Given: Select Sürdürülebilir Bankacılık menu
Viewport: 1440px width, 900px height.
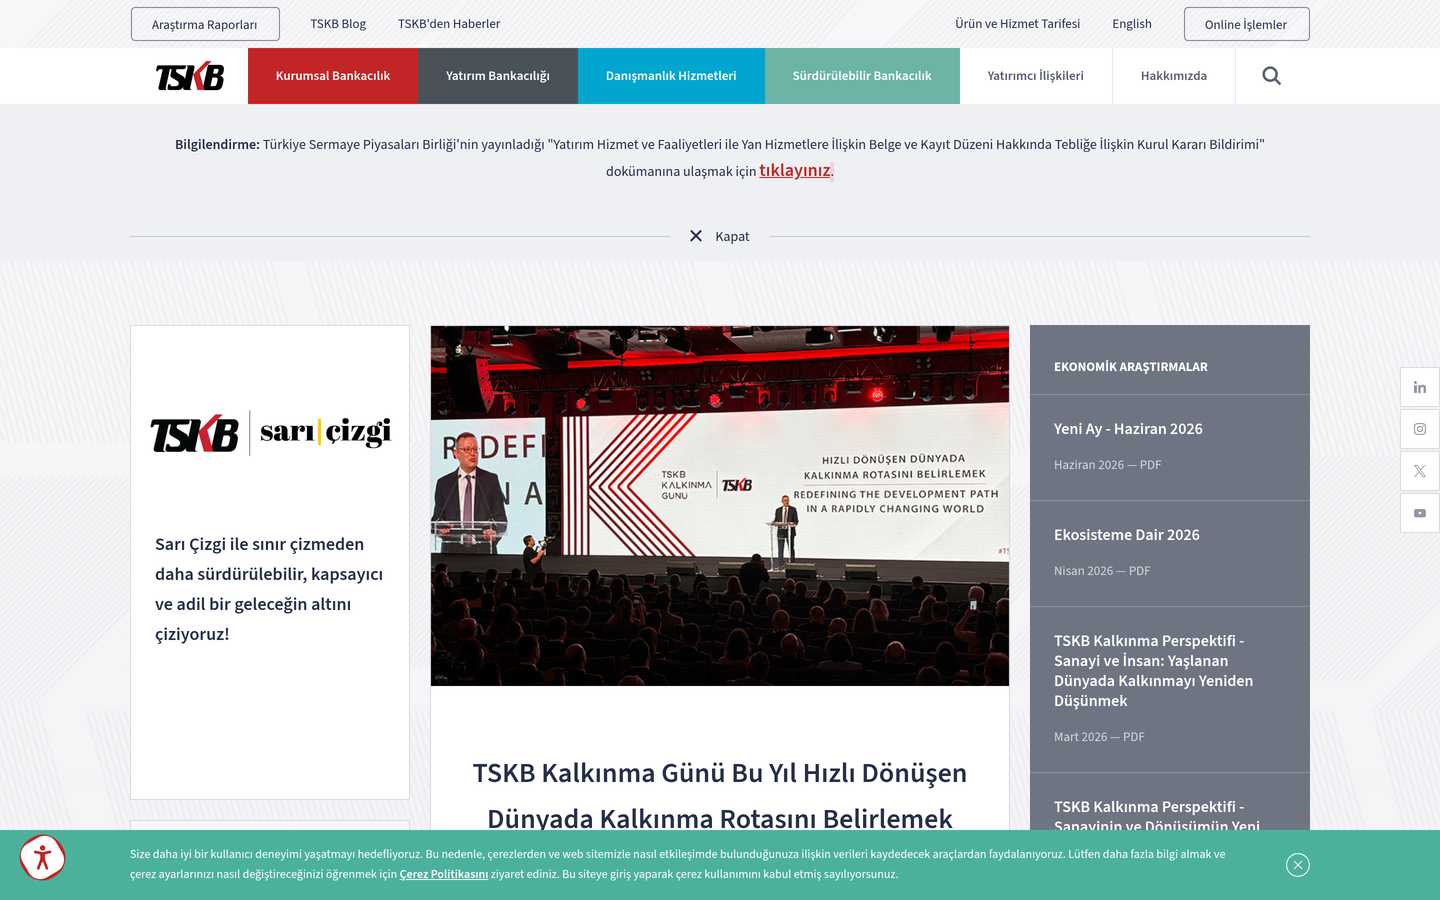Looking at the screenshot, I should [862, 76].
